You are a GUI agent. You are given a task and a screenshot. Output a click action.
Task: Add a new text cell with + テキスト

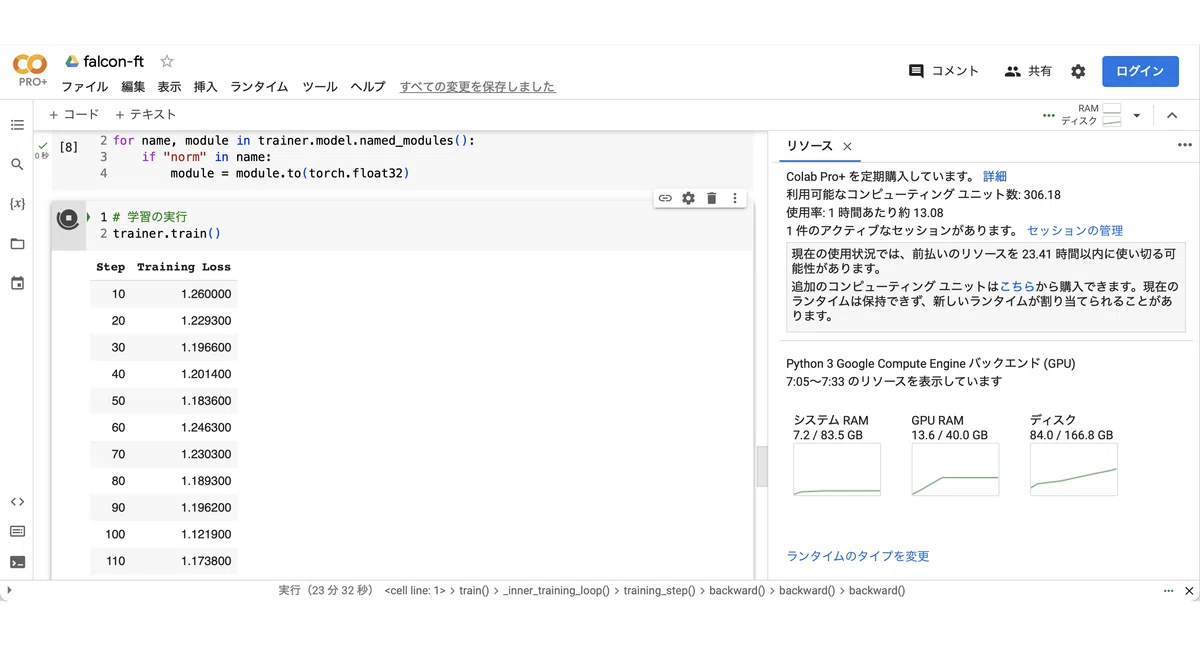[x=145, y=115]
